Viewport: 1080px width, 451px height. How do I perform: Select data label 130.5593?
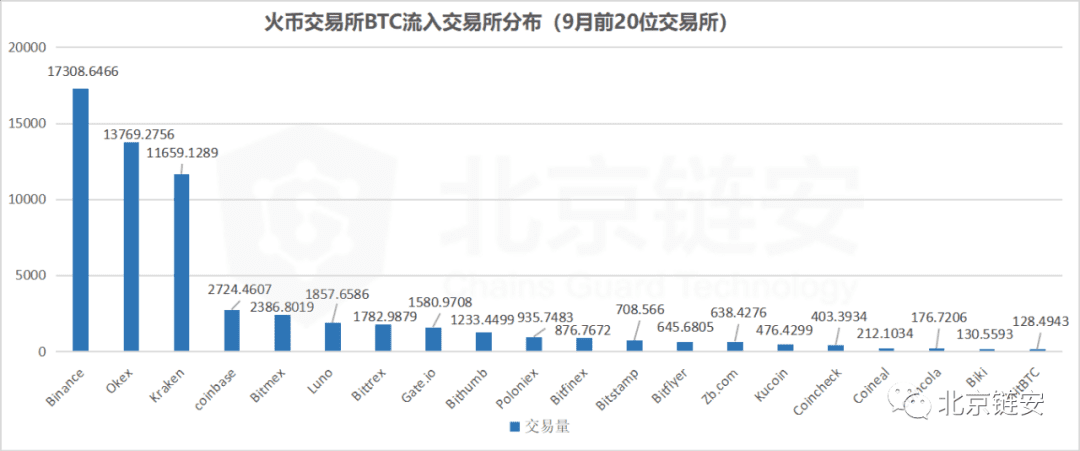(987, 337)
